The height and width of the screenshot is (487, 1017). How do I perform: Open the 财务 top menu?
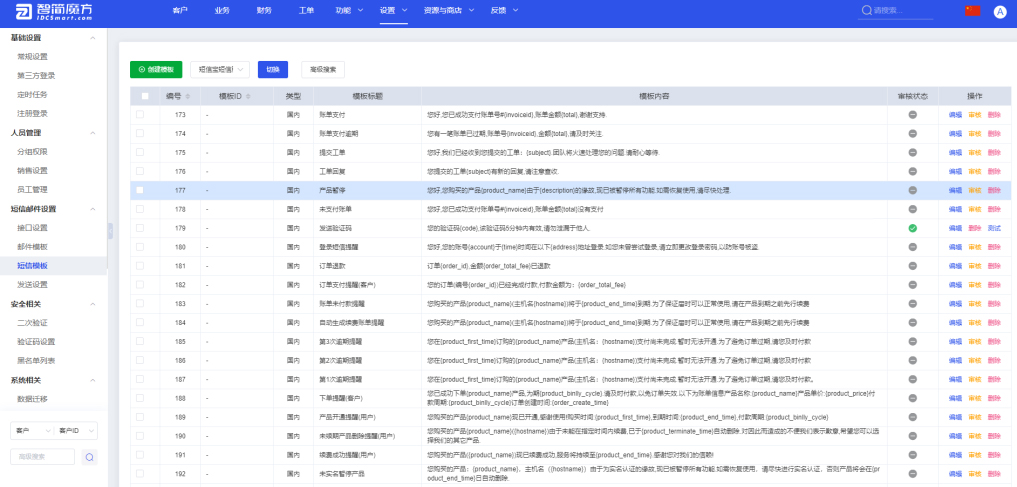coord(264,10)
